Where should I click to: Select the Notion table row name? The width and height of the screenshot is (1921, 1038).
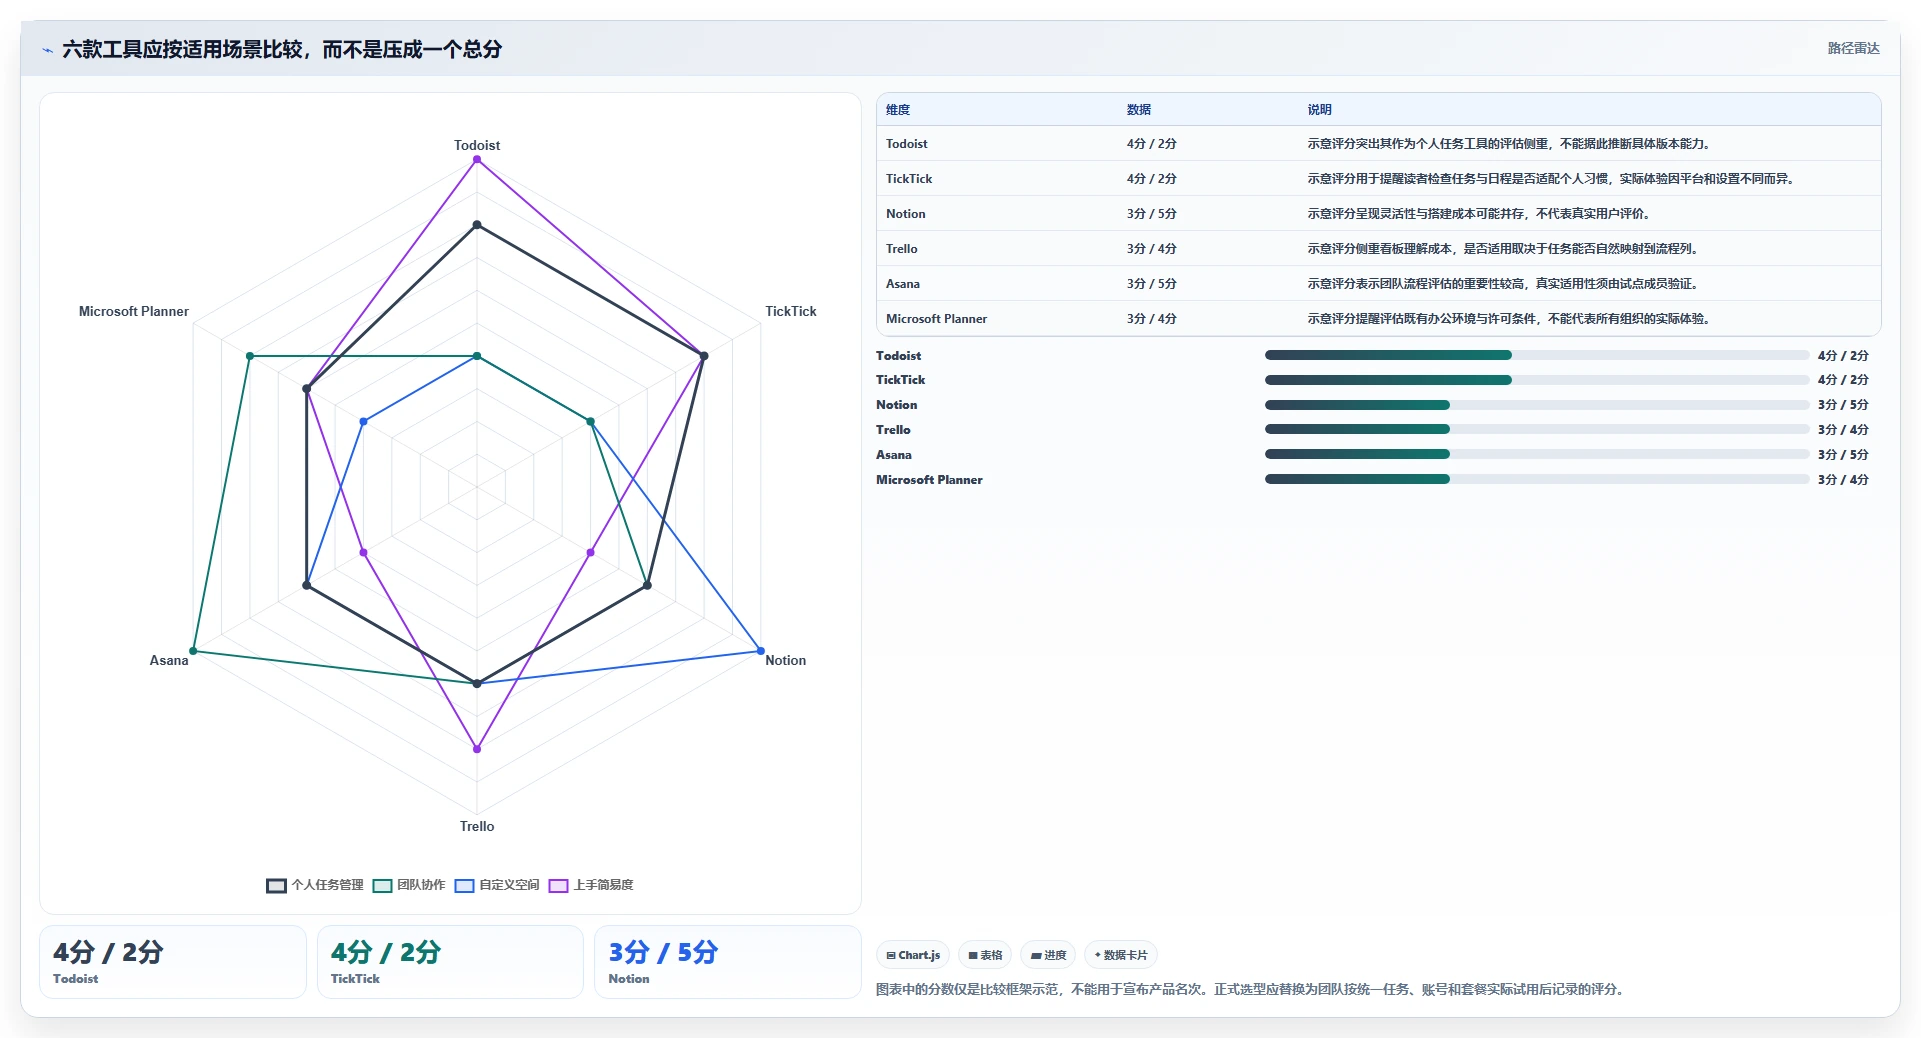[906, 214]
